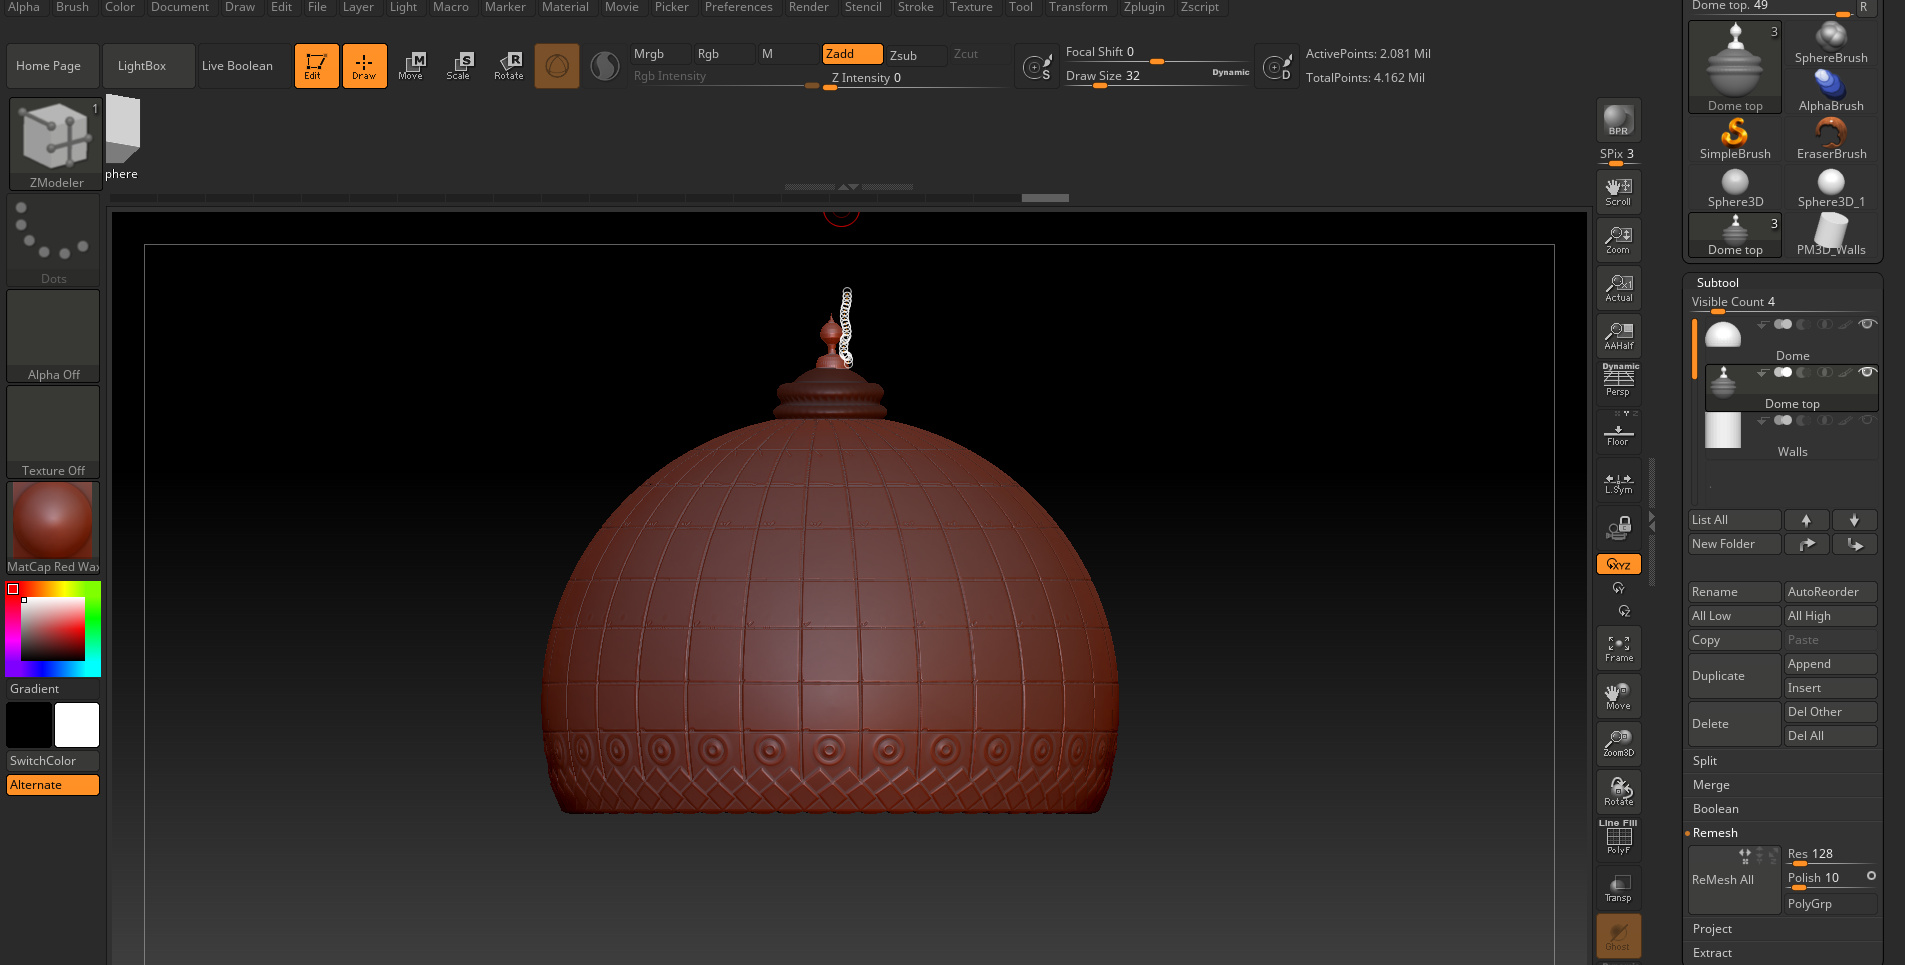Click the Home Page button
Screen dimensions: 1905x965
(52, 66)
